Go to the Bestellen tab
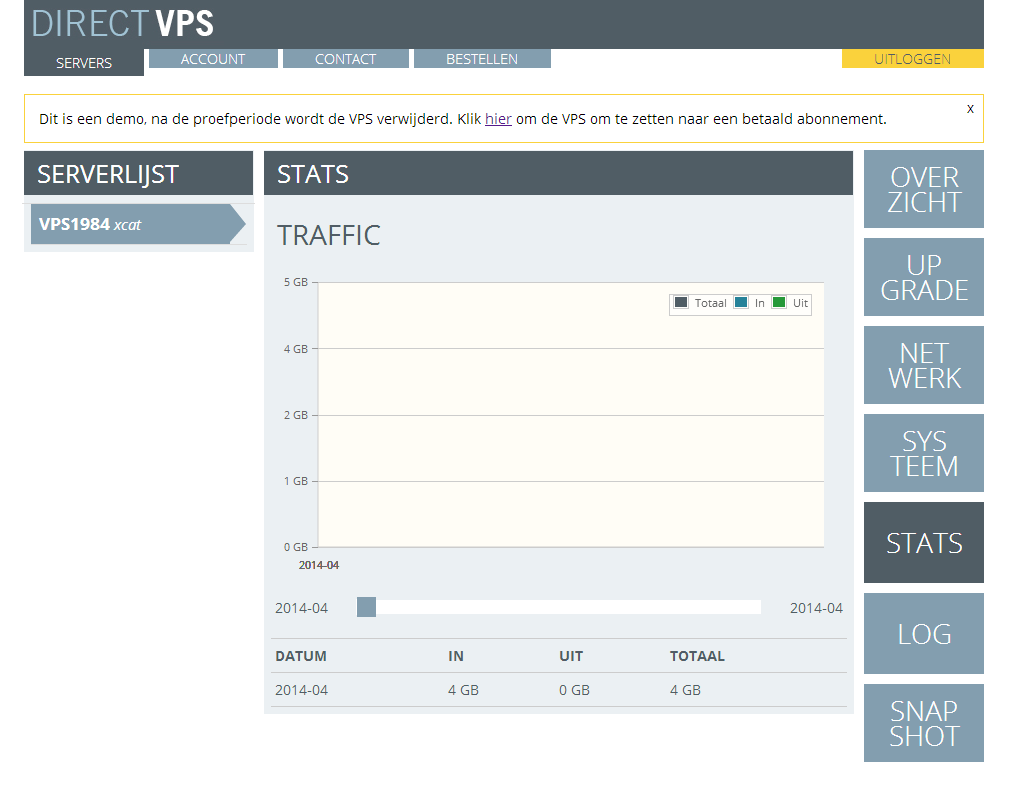The width and height of the screenshot is (1024, 795). 482,59
